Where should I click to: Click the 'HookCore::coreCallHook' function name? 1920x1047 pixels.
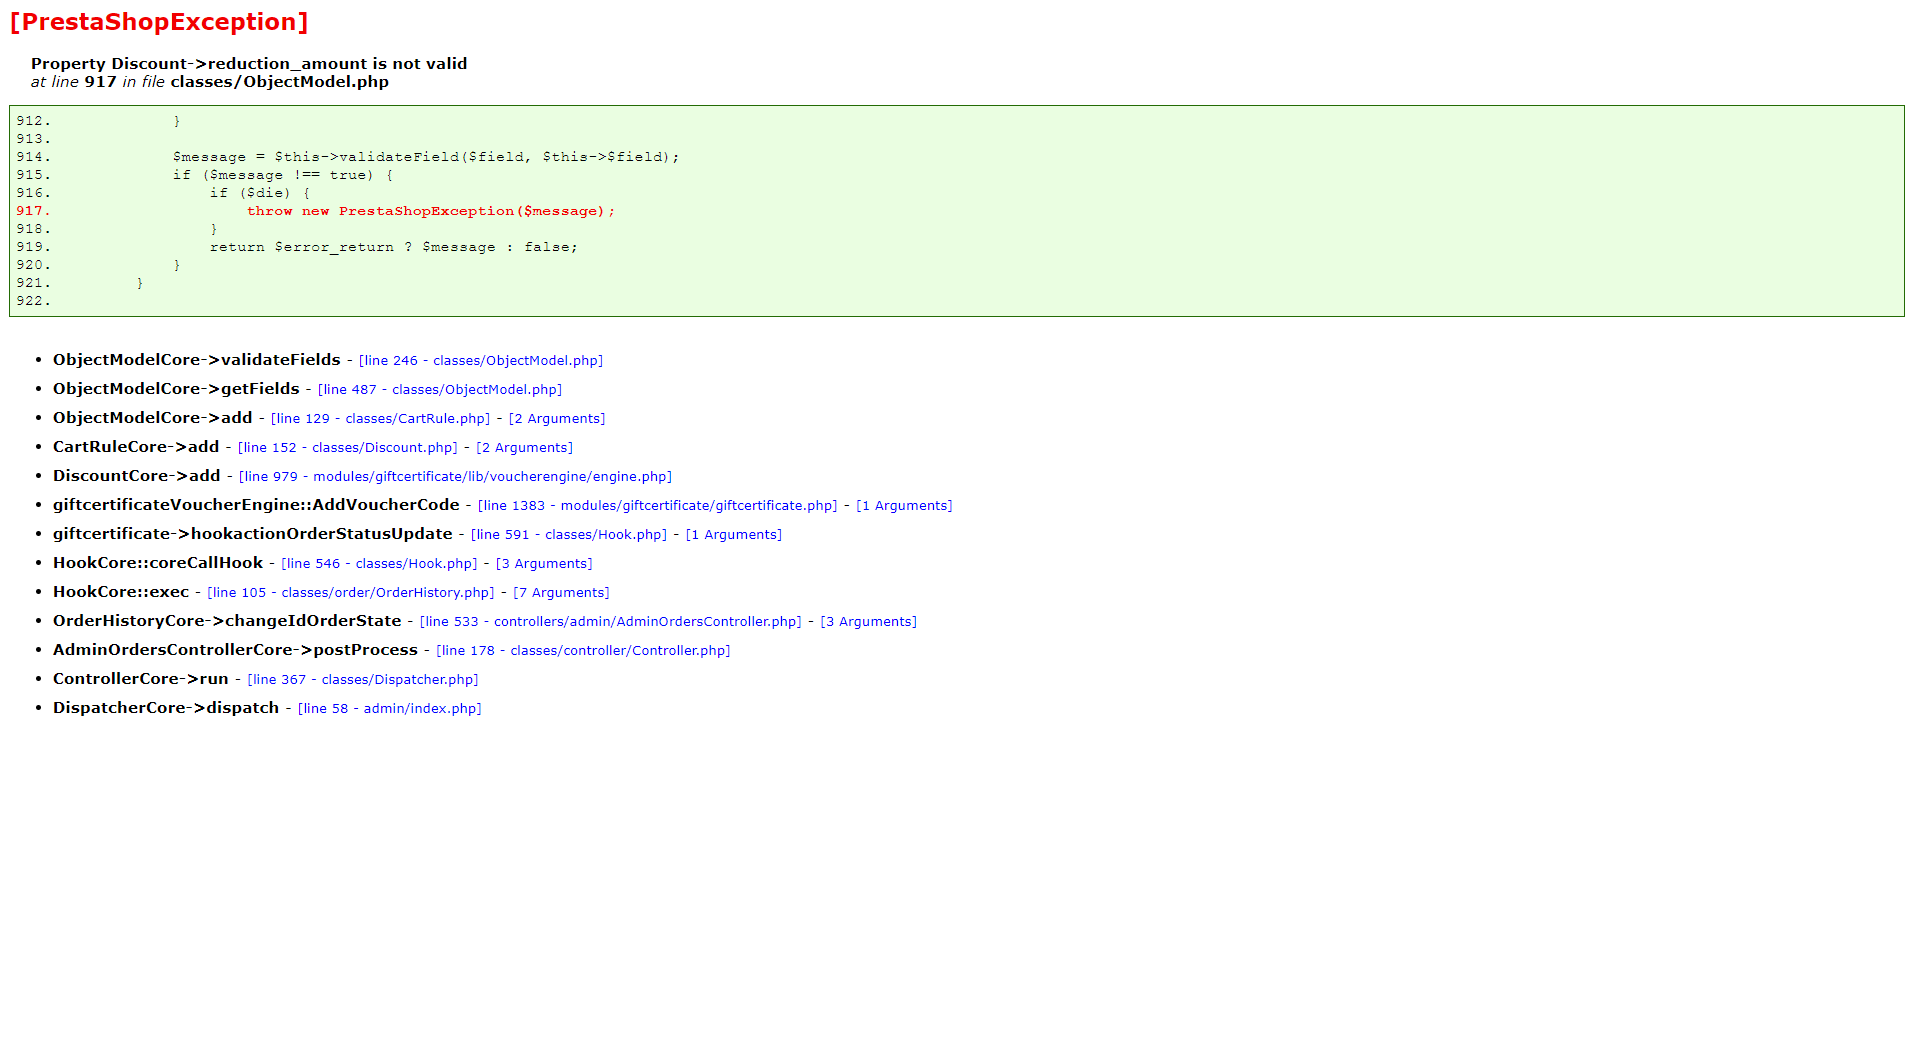158,563
